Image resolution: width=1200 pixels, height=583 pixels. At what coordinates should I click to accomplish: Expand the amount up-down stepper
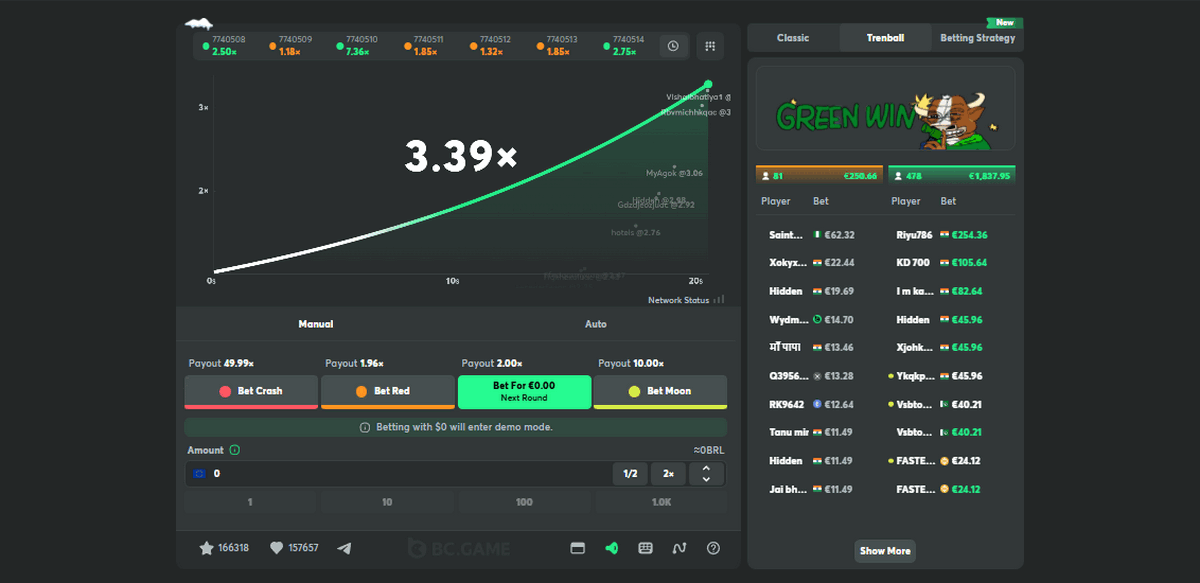pos(706,474)
